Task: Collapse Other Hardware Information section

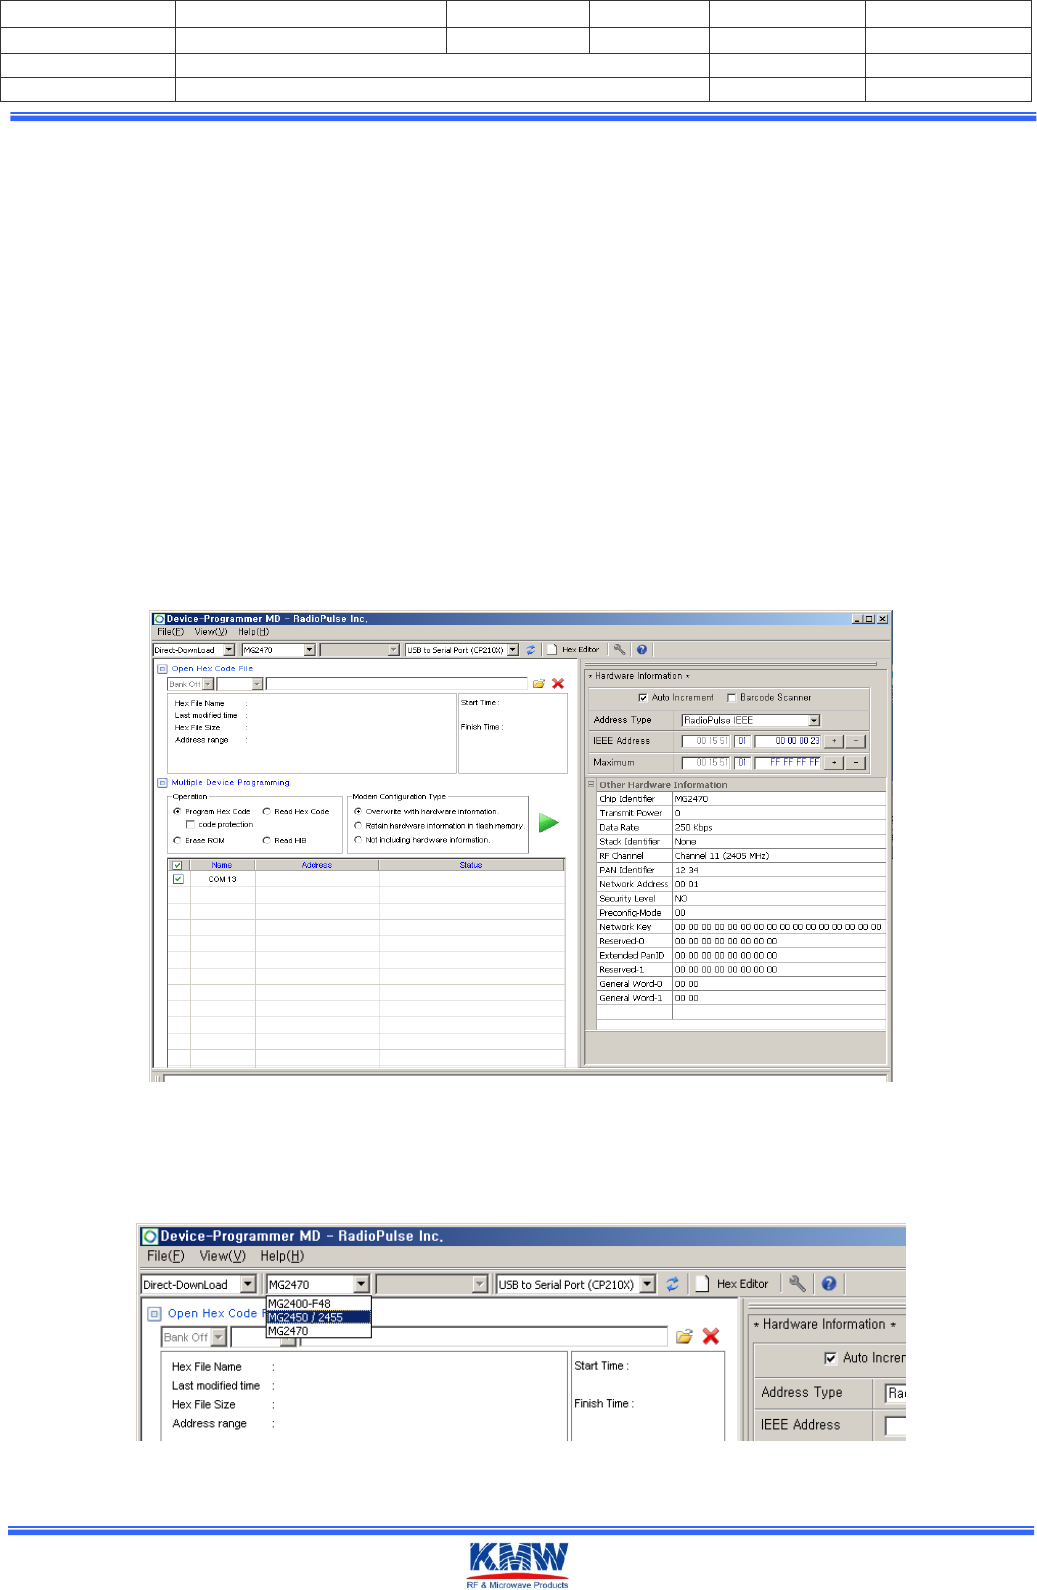Action: click(591, 785)
